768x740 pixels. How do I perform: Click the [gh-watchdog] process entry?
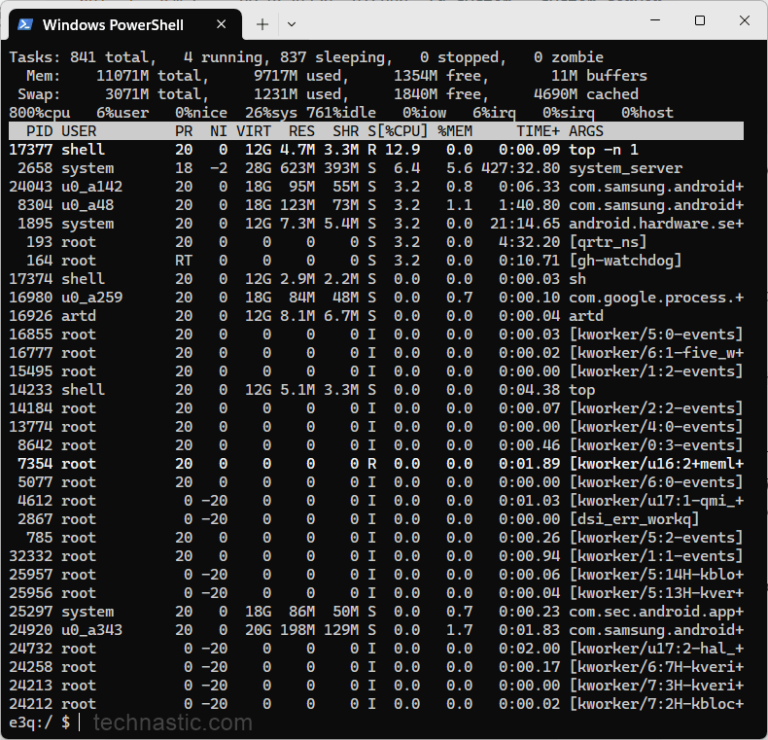point(625,261)
